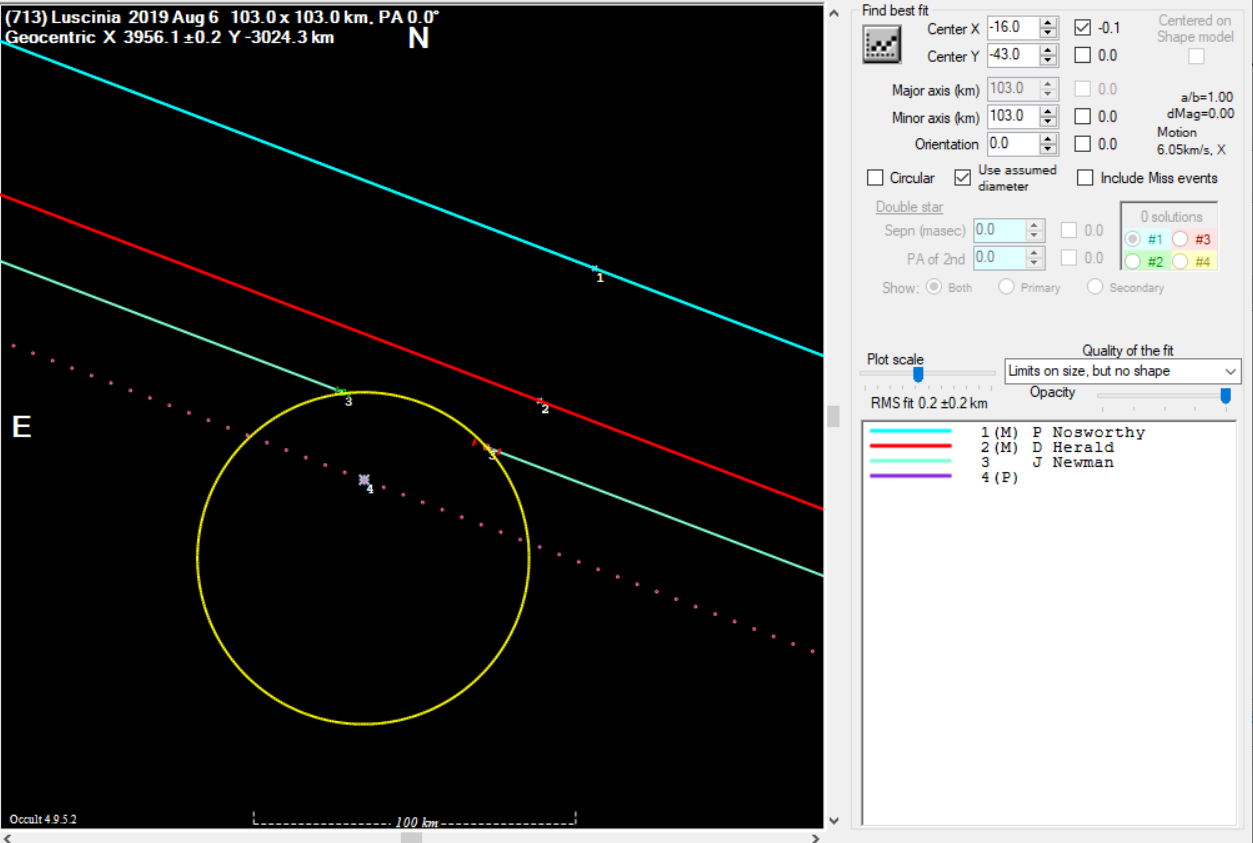The width and height of the screenshot is (1253, 843).
Task: Select solution #3 radio button
Action: tap(1180, 239)
